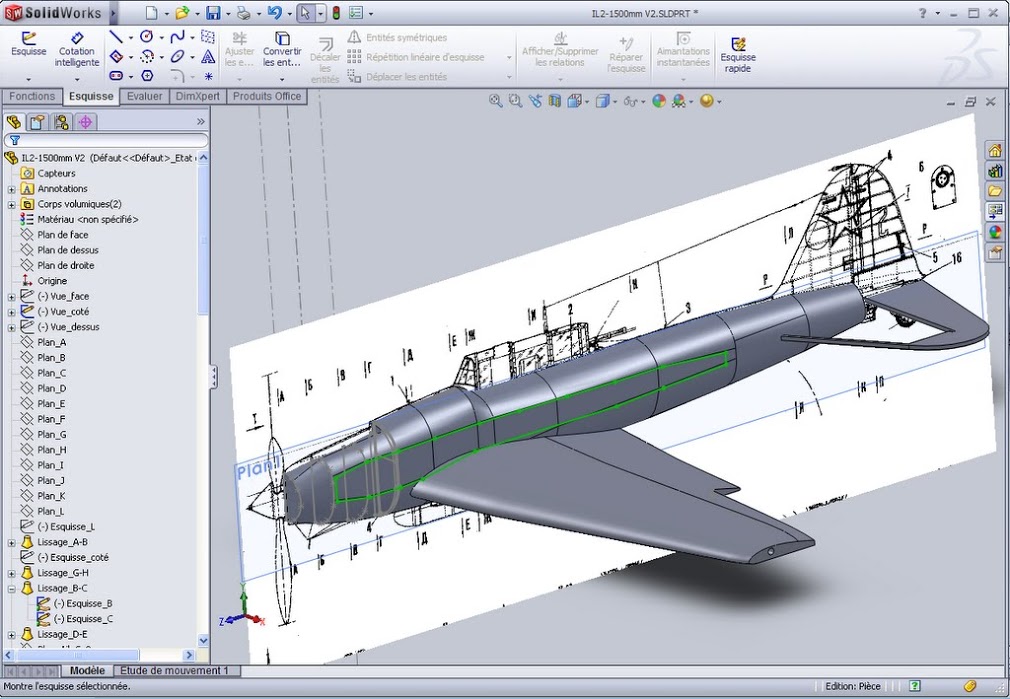Select the Circle sketch tool
This screenshot has width=1010, height=699.
[x=146, y=37]
